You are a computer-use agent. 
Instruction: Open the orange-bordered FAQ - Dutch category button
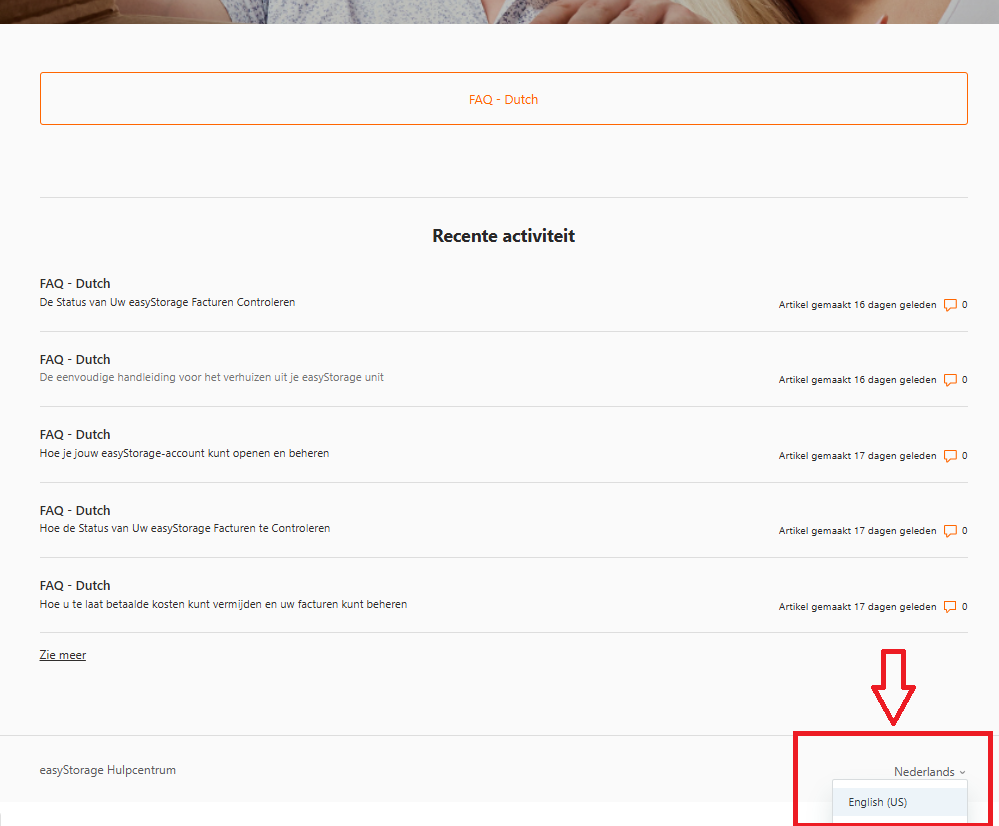503,99
